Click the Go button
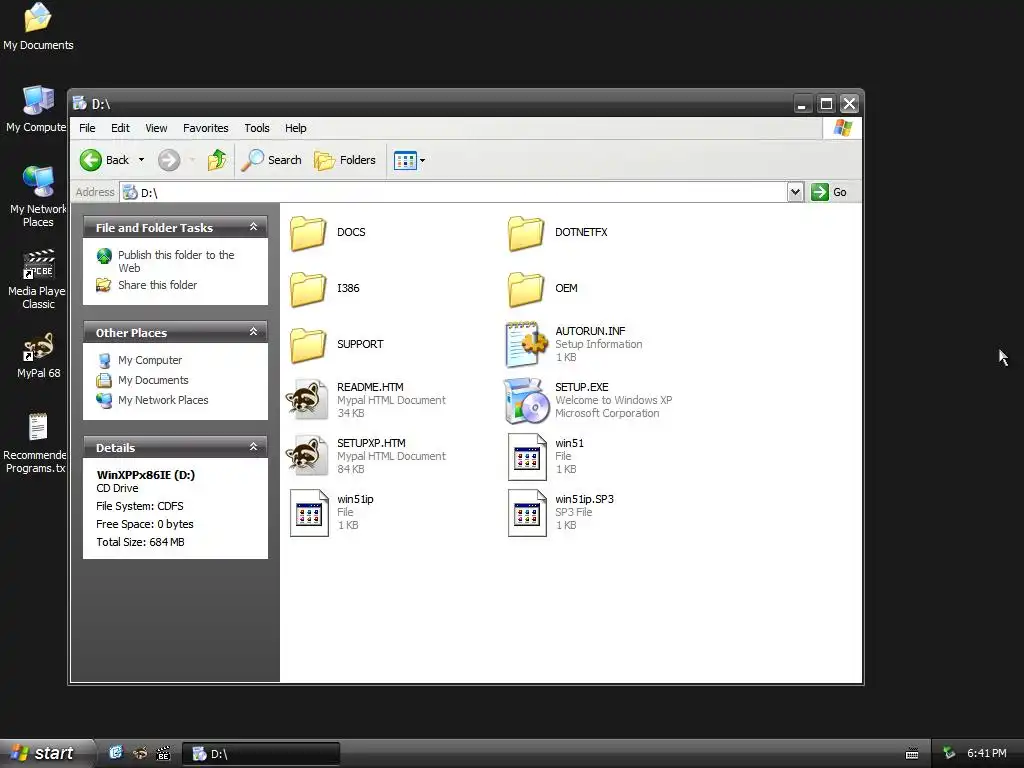The image size is (1024, 768). (x=829, y=192)
